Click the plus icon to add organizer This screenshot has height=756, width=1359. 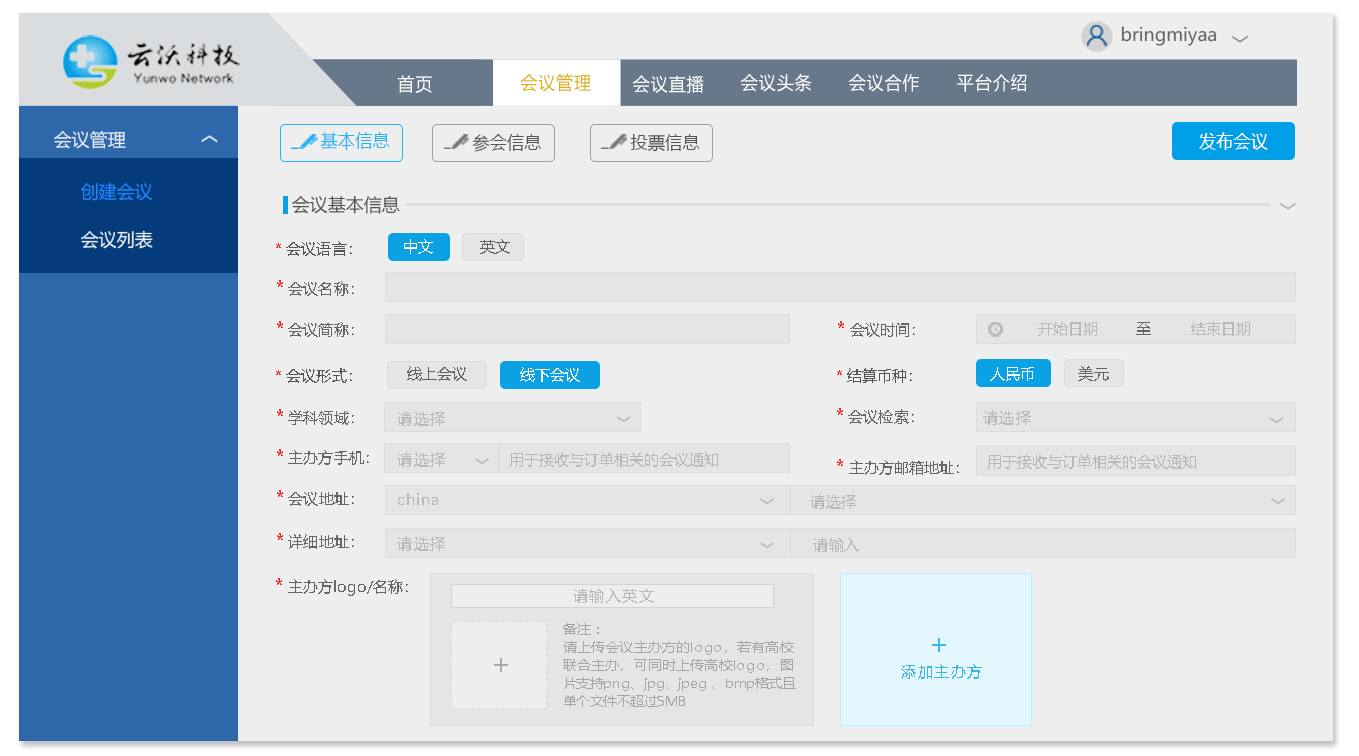pos(938,645)
